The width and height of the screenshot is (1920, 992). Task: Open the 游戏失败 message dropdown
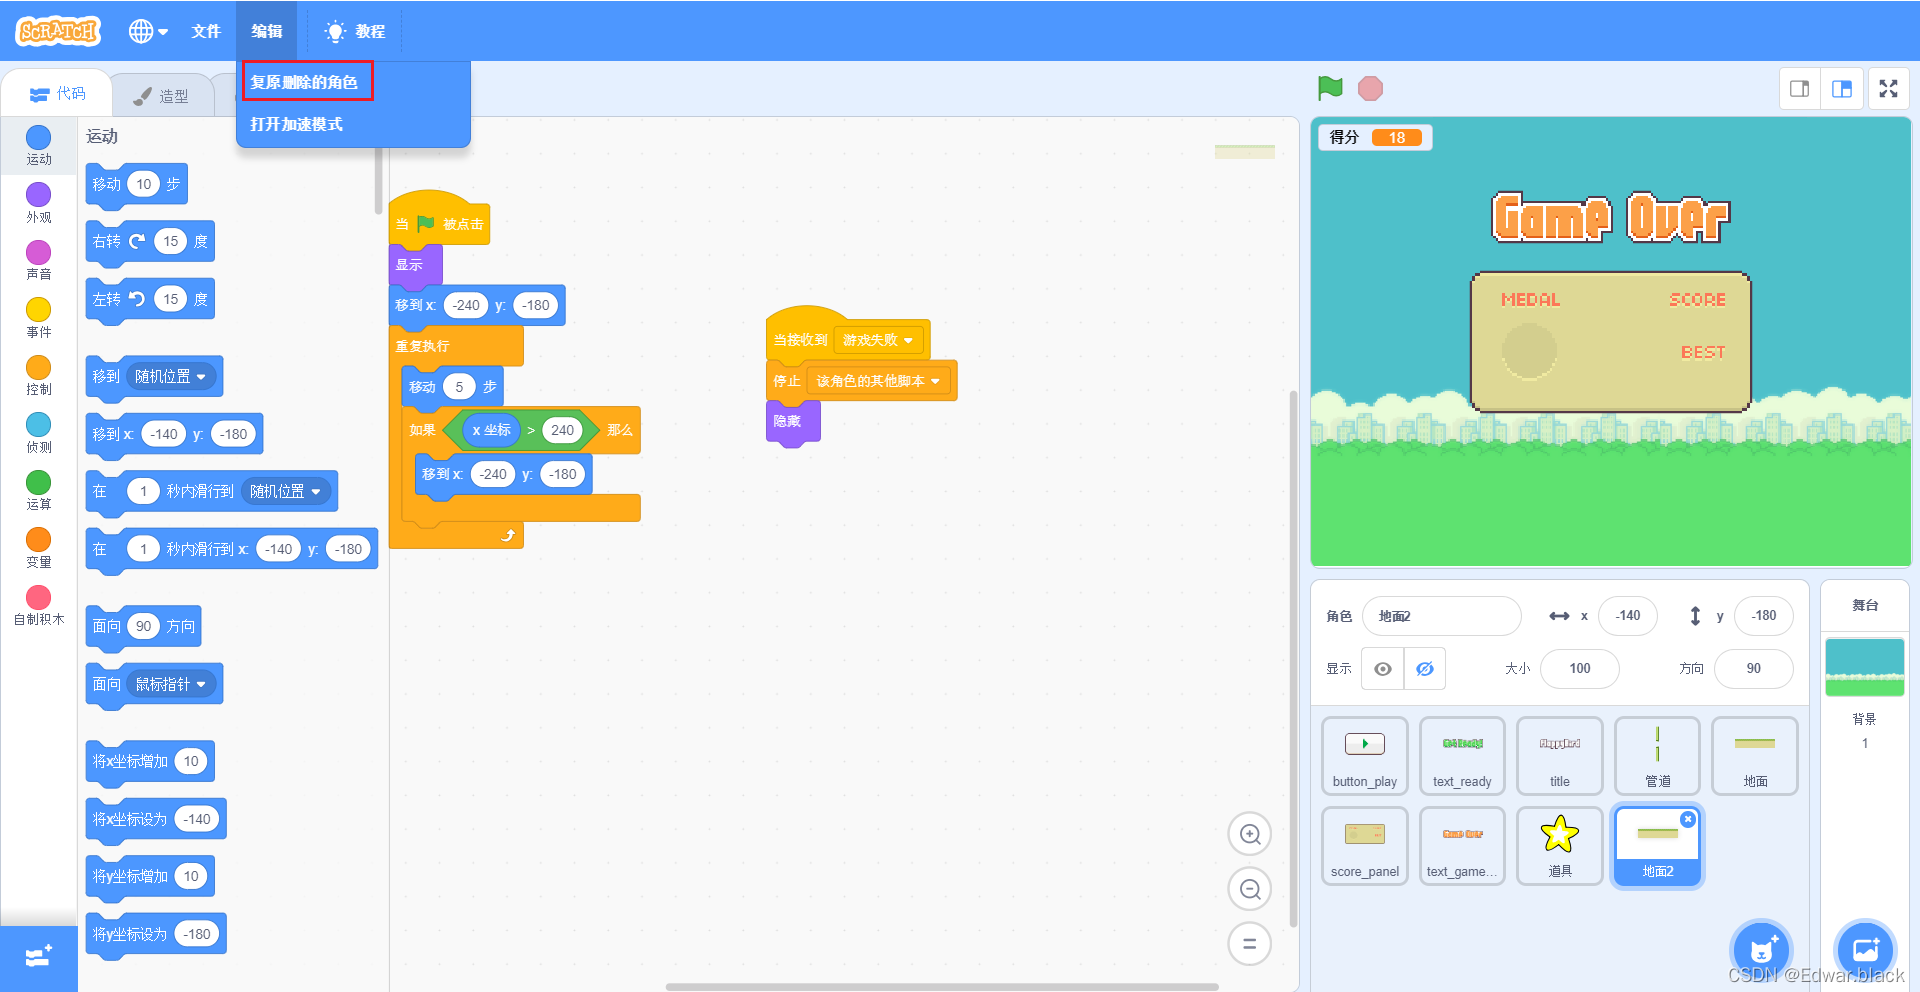[878, 341]
